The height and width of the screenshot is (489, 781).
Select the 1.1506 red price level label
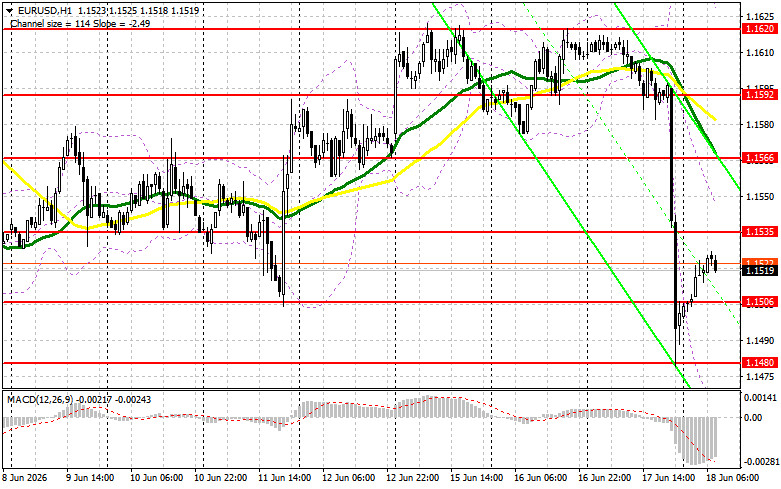tap(759, 302)
